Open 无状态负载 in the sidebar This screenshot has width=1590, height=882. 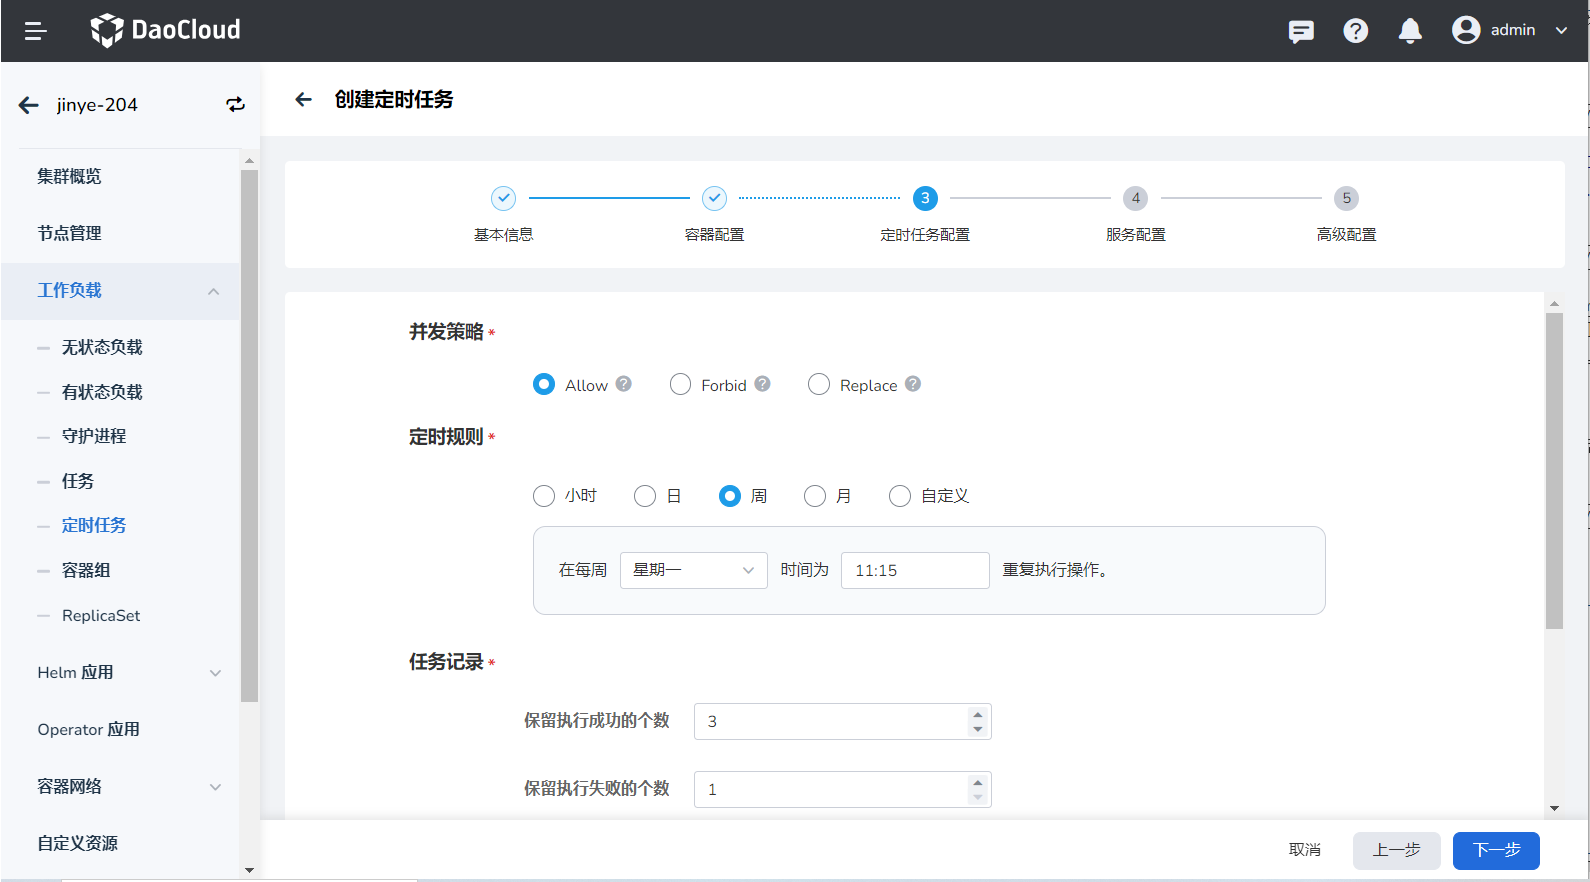[102, 347]
